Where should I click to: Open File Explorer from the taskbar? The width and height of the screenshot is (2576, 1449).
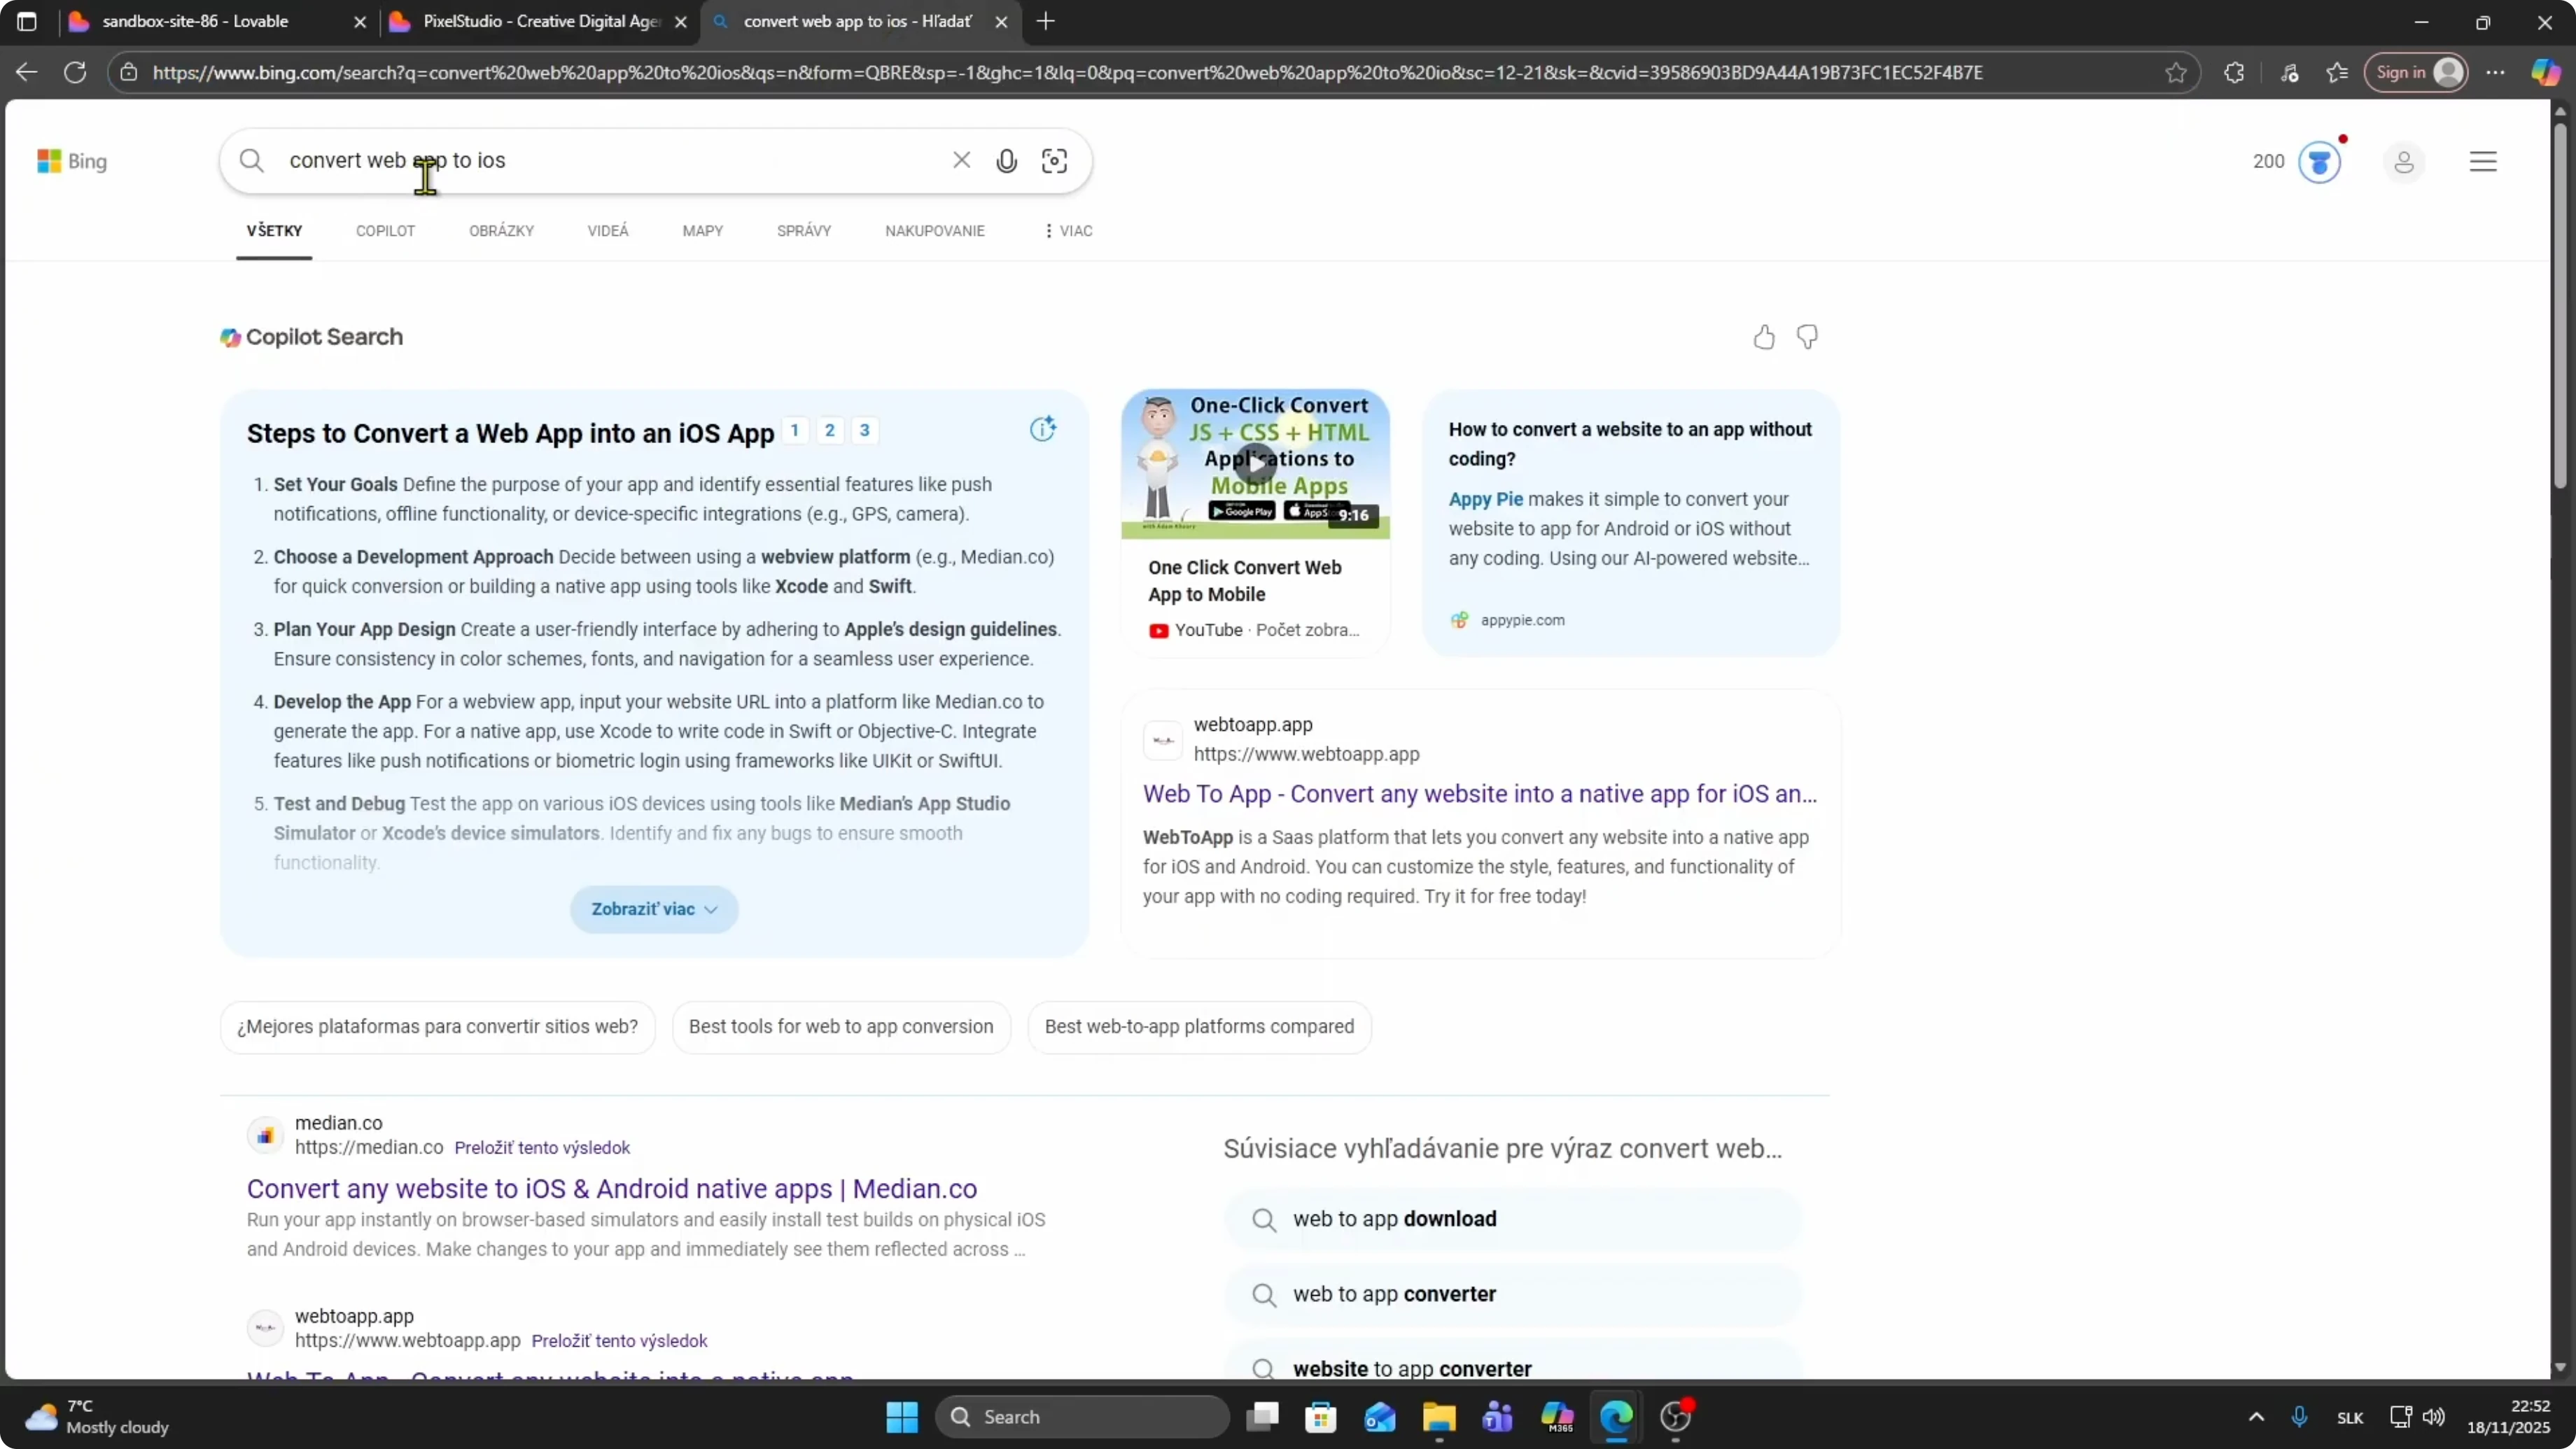point(1439,1417)
